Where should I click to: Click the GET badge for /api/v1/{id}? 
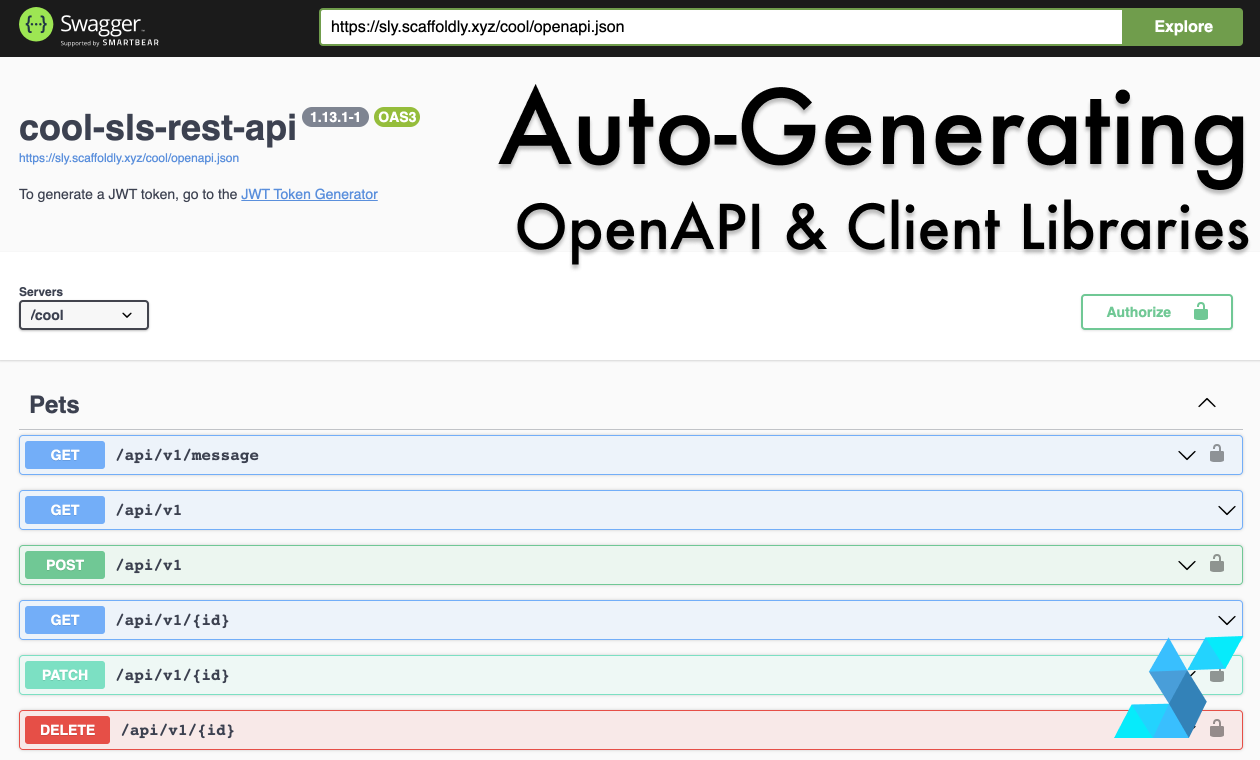pyautogui.click(x=65, y=620)
